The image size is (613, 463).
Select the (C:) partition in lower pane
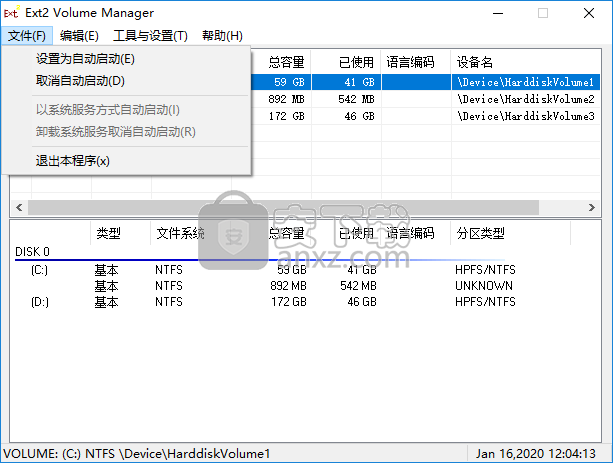coord(39,270)
